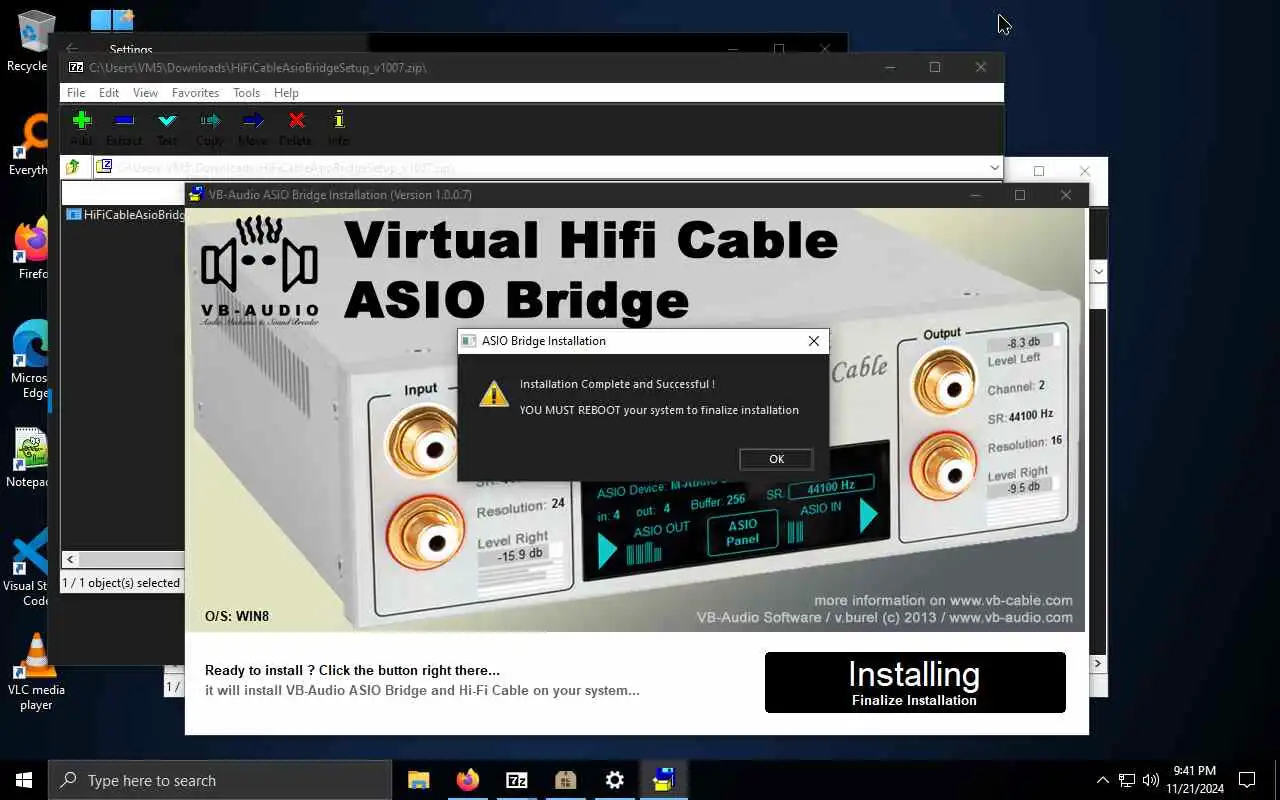Image resolution: width=1280 pixels, height=800 pixels.
Task: Click the Delete icon in 7-Zip toolbar
Action: click(x=296, y=127)
